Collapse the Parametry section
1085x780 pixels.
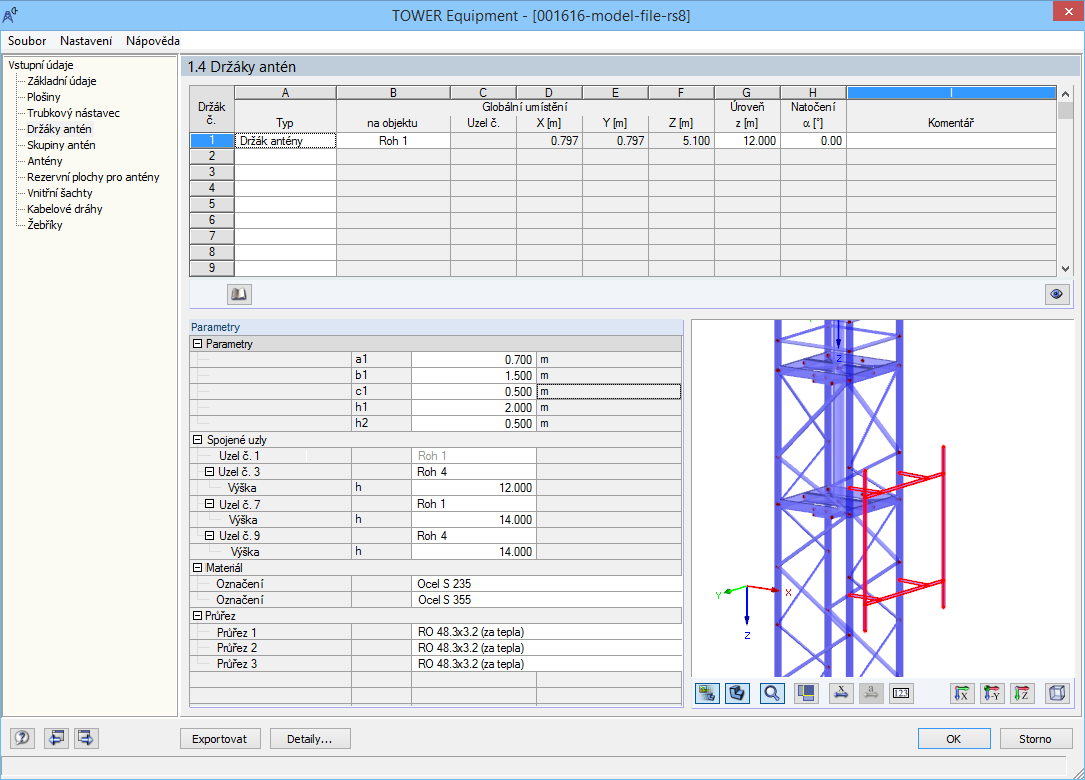coord(197,344)
